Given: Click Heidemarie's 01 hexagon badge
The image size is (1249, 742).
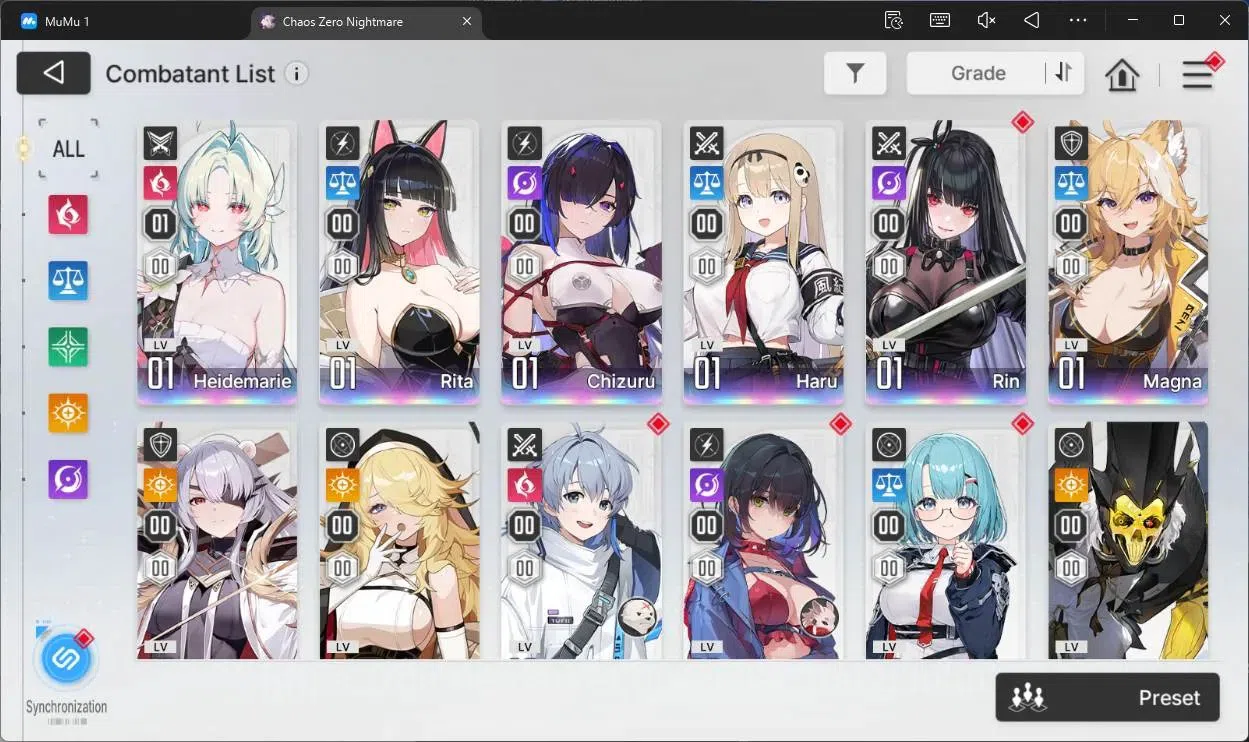Looking at the screenshot, I should click(160, 224).
